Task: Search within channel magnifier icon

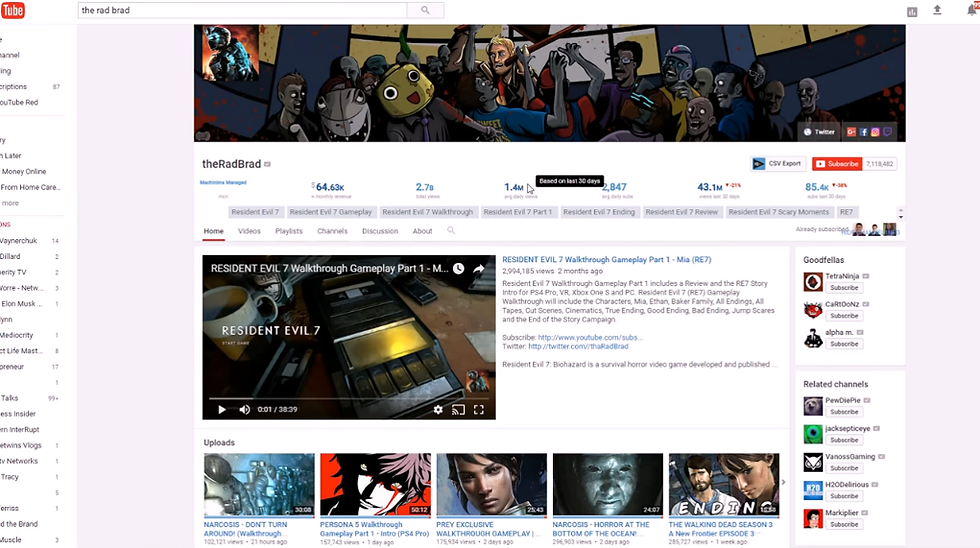Action: (451, 231)
